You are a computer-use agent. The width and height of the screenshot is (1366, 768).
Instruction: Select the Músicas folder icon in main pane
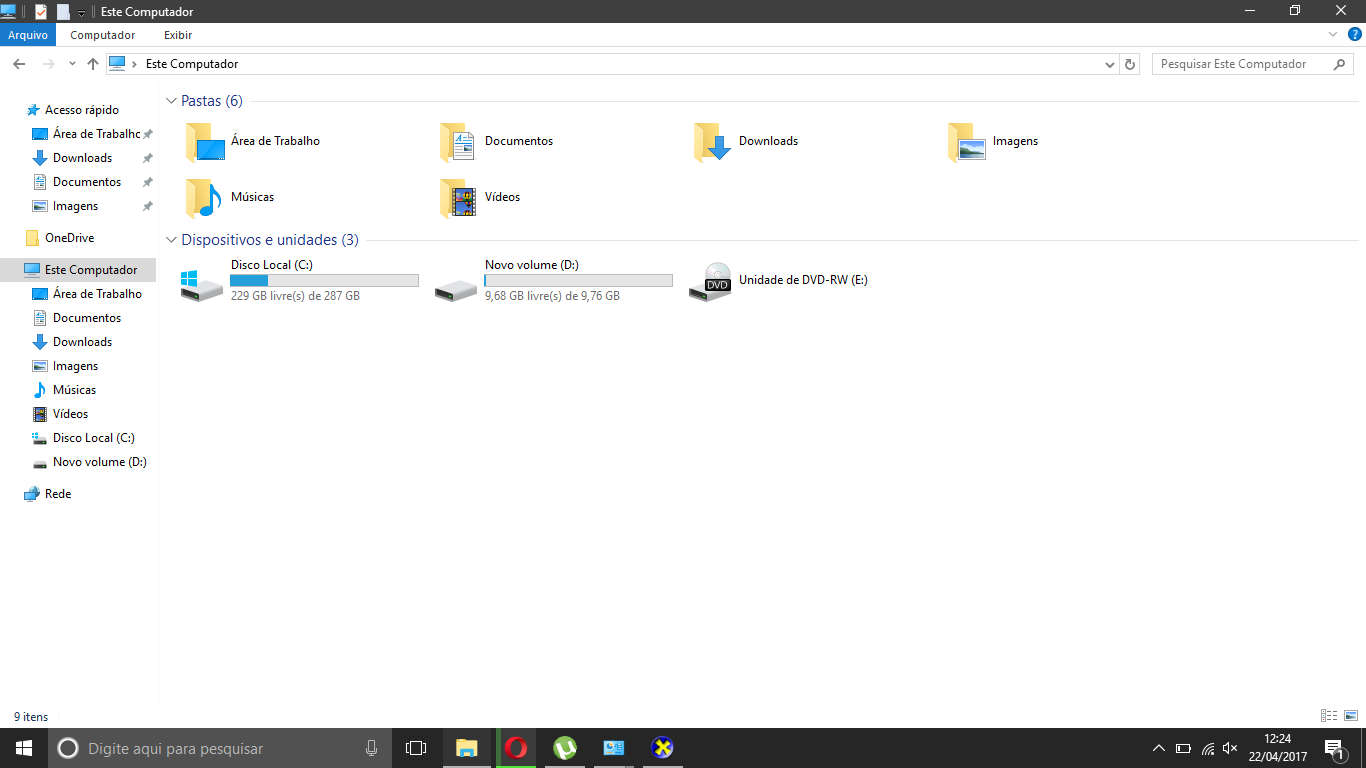point(205,198)
